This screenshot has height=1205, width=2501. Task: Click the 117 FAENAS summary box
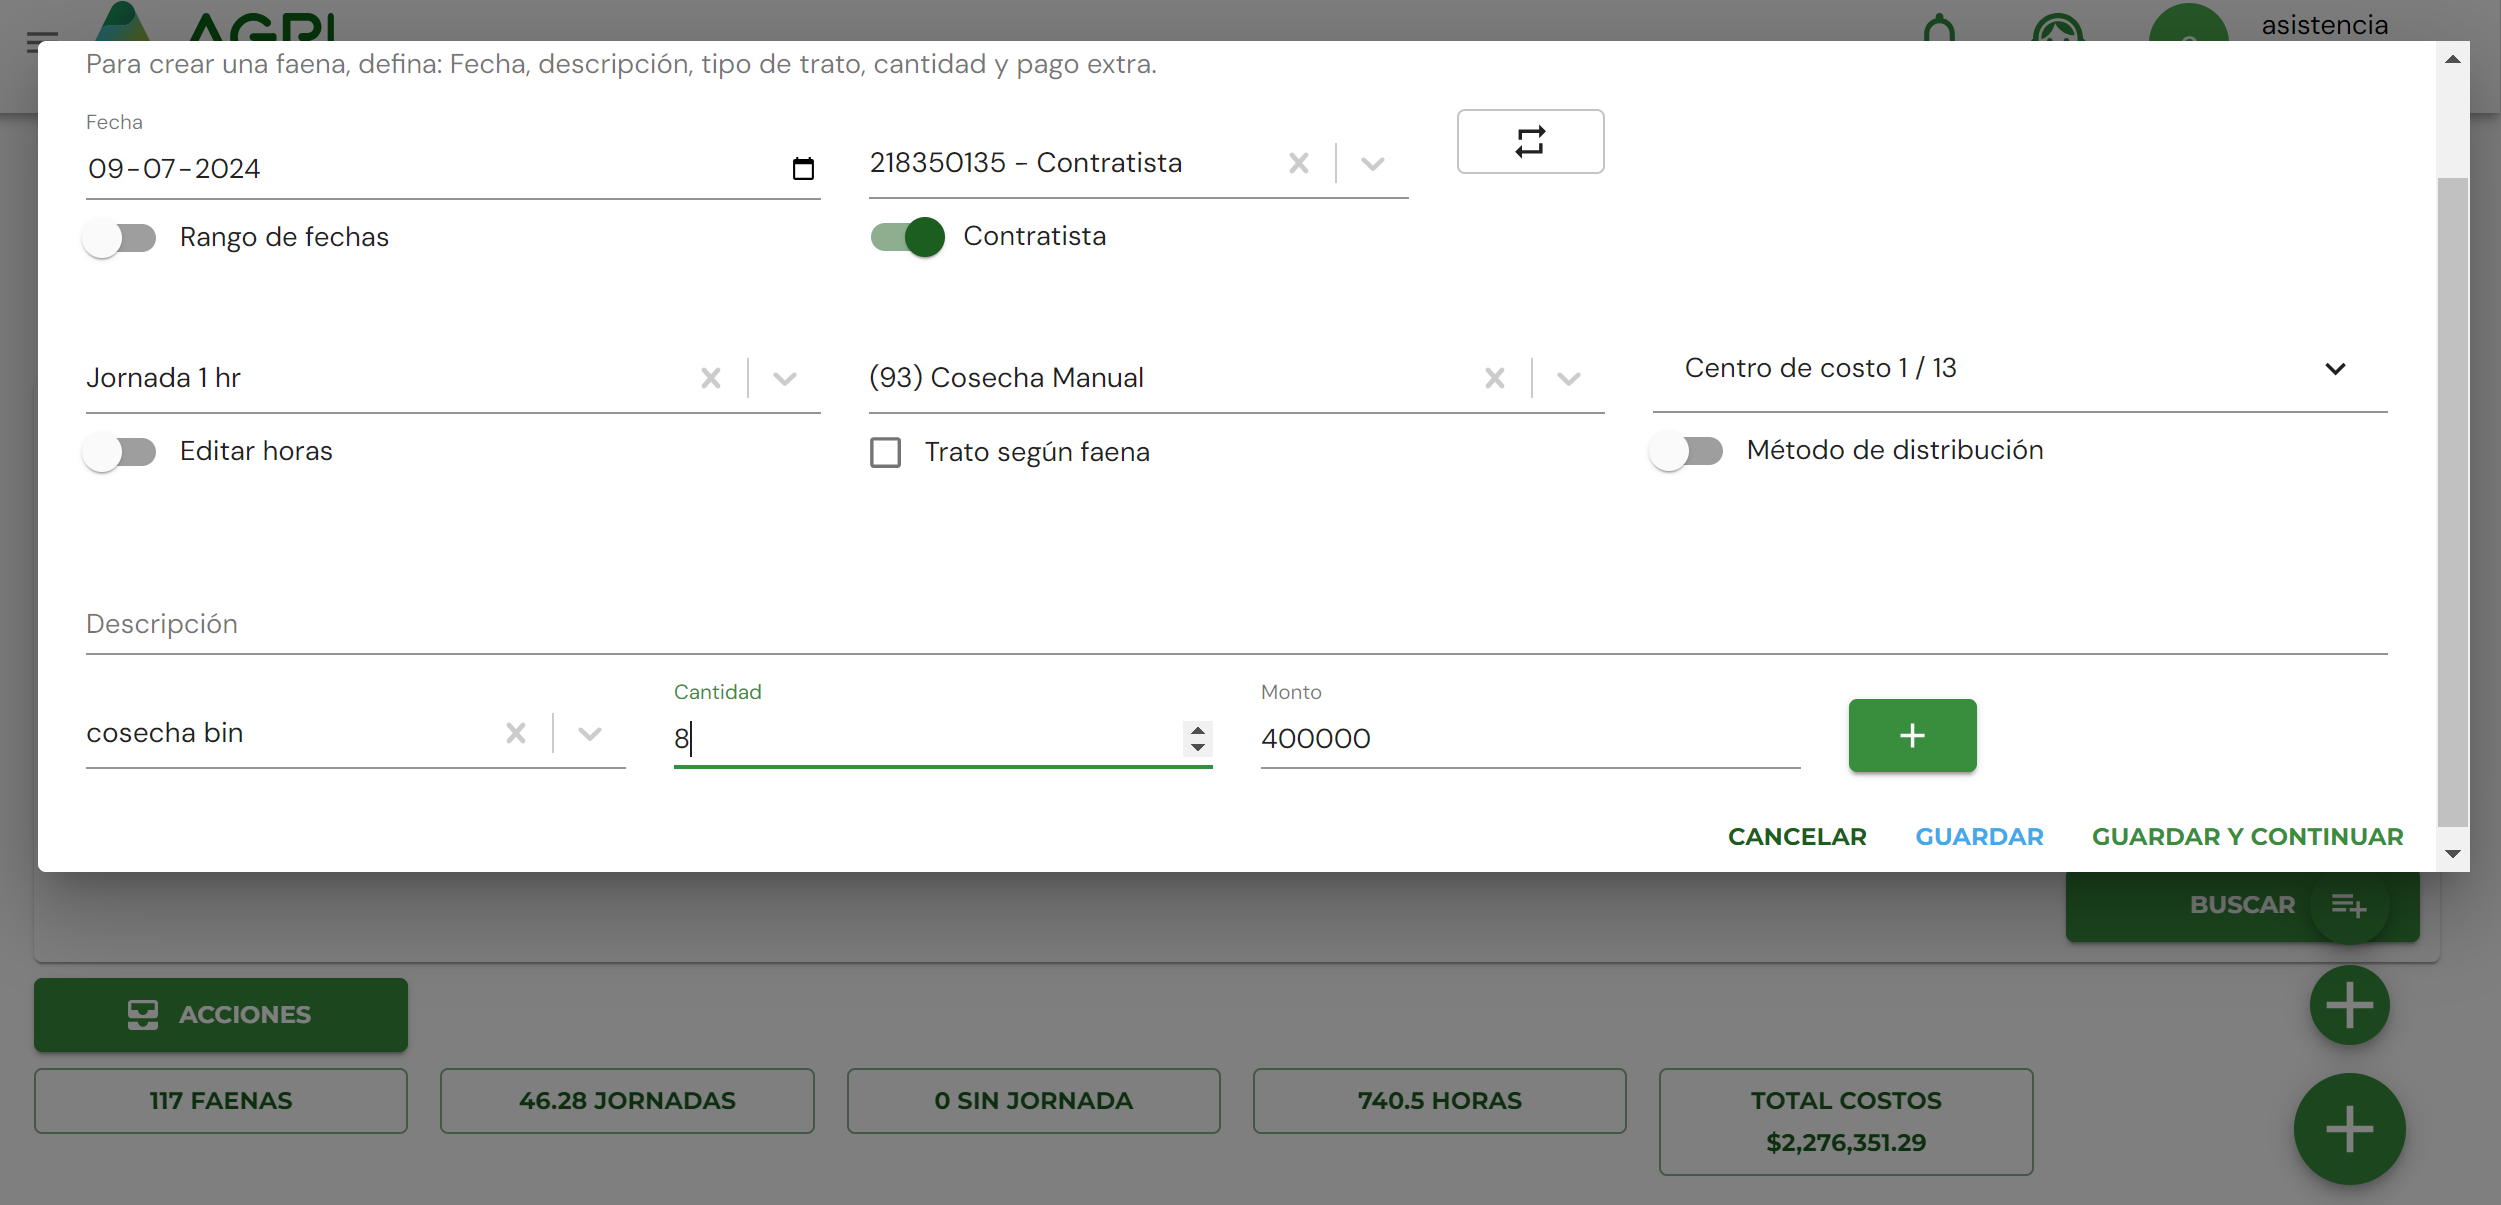pos(221,1100)
